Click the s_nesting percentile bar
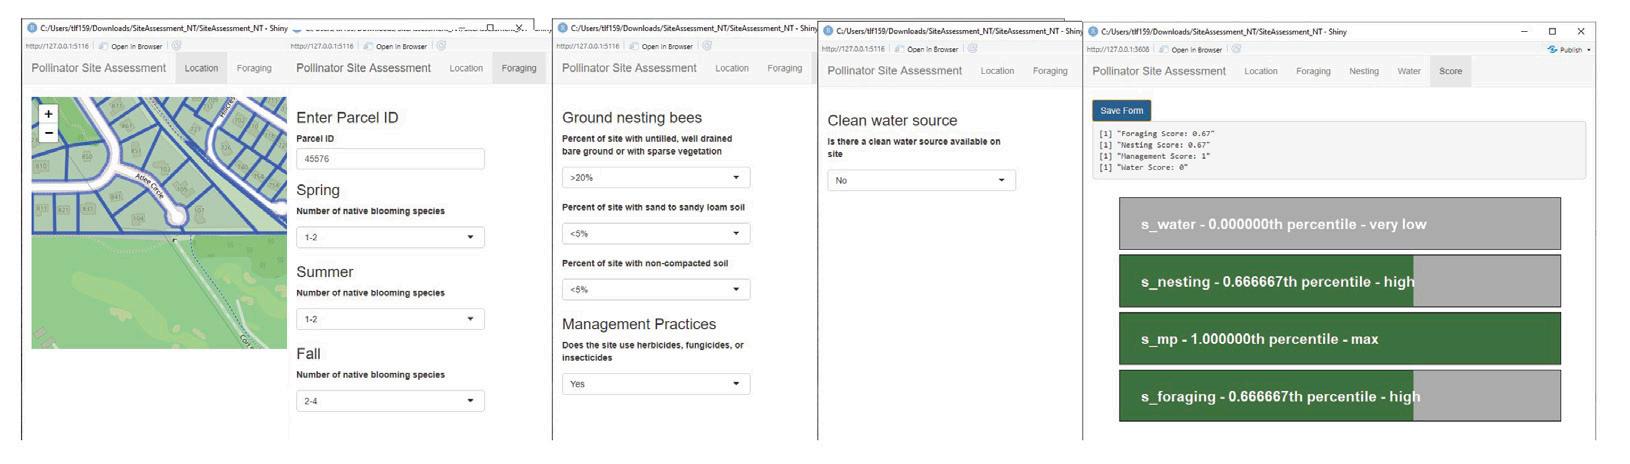Image resolution: width=1630 pixels, height=464 pixels. pos(1339,282)
